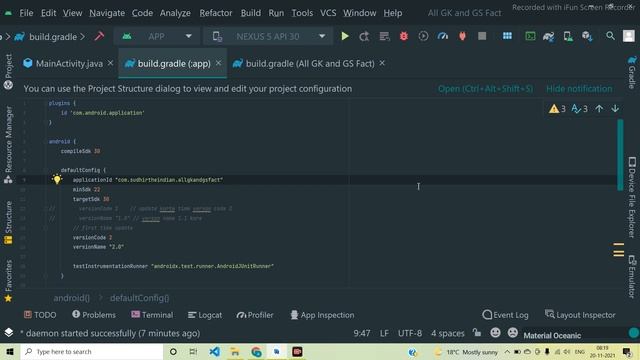Open the Build menu
This screenshot has width=640, height=360.
click(251, 13)
